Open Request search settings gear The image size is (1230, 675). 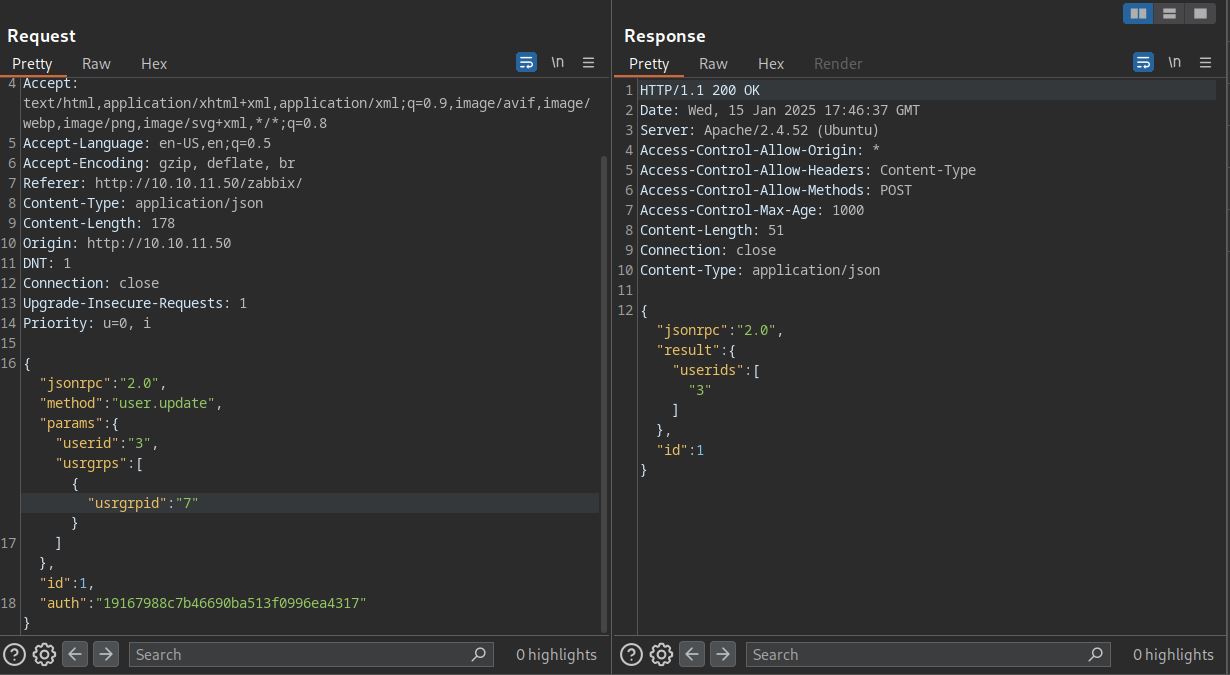(x=44, y=654)
